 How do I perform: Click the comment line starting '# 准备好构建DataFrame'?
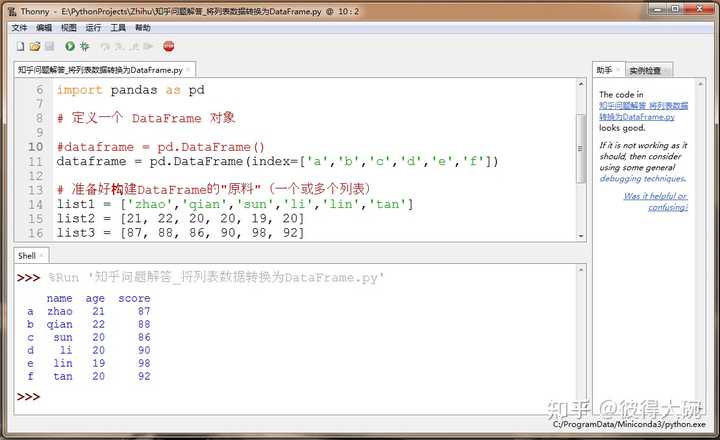click(x=214, y=189)
